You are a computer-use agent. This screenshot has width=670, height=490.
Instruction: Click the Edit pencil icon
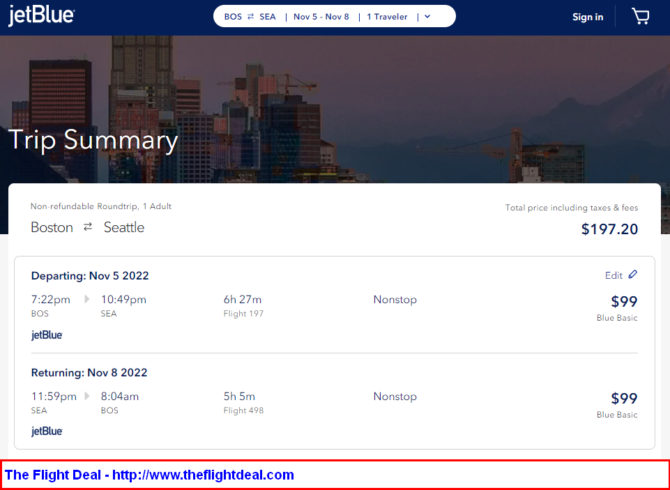[633, 275]
